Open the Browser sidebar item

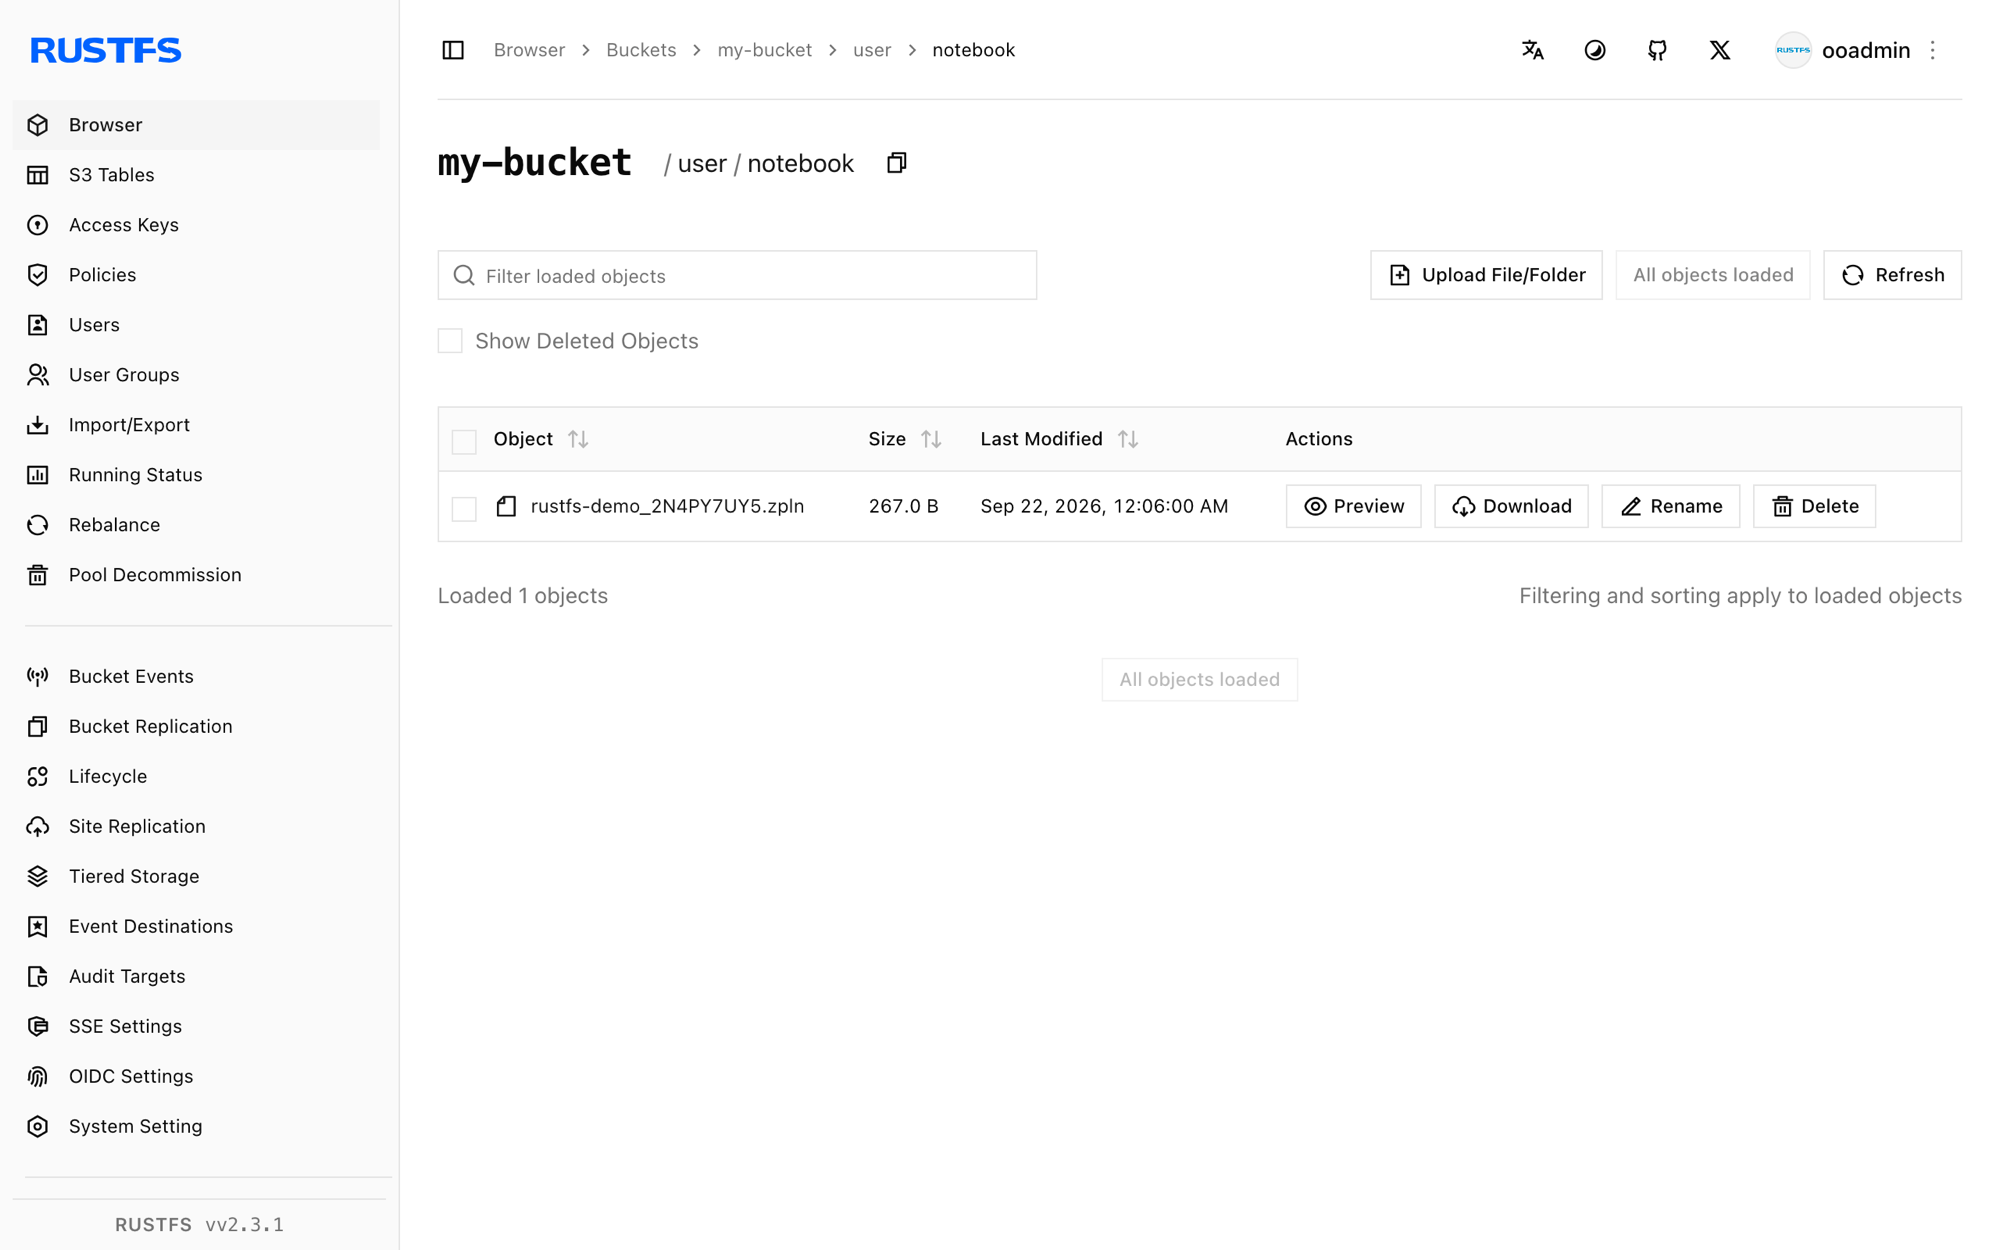coord(196,125)
